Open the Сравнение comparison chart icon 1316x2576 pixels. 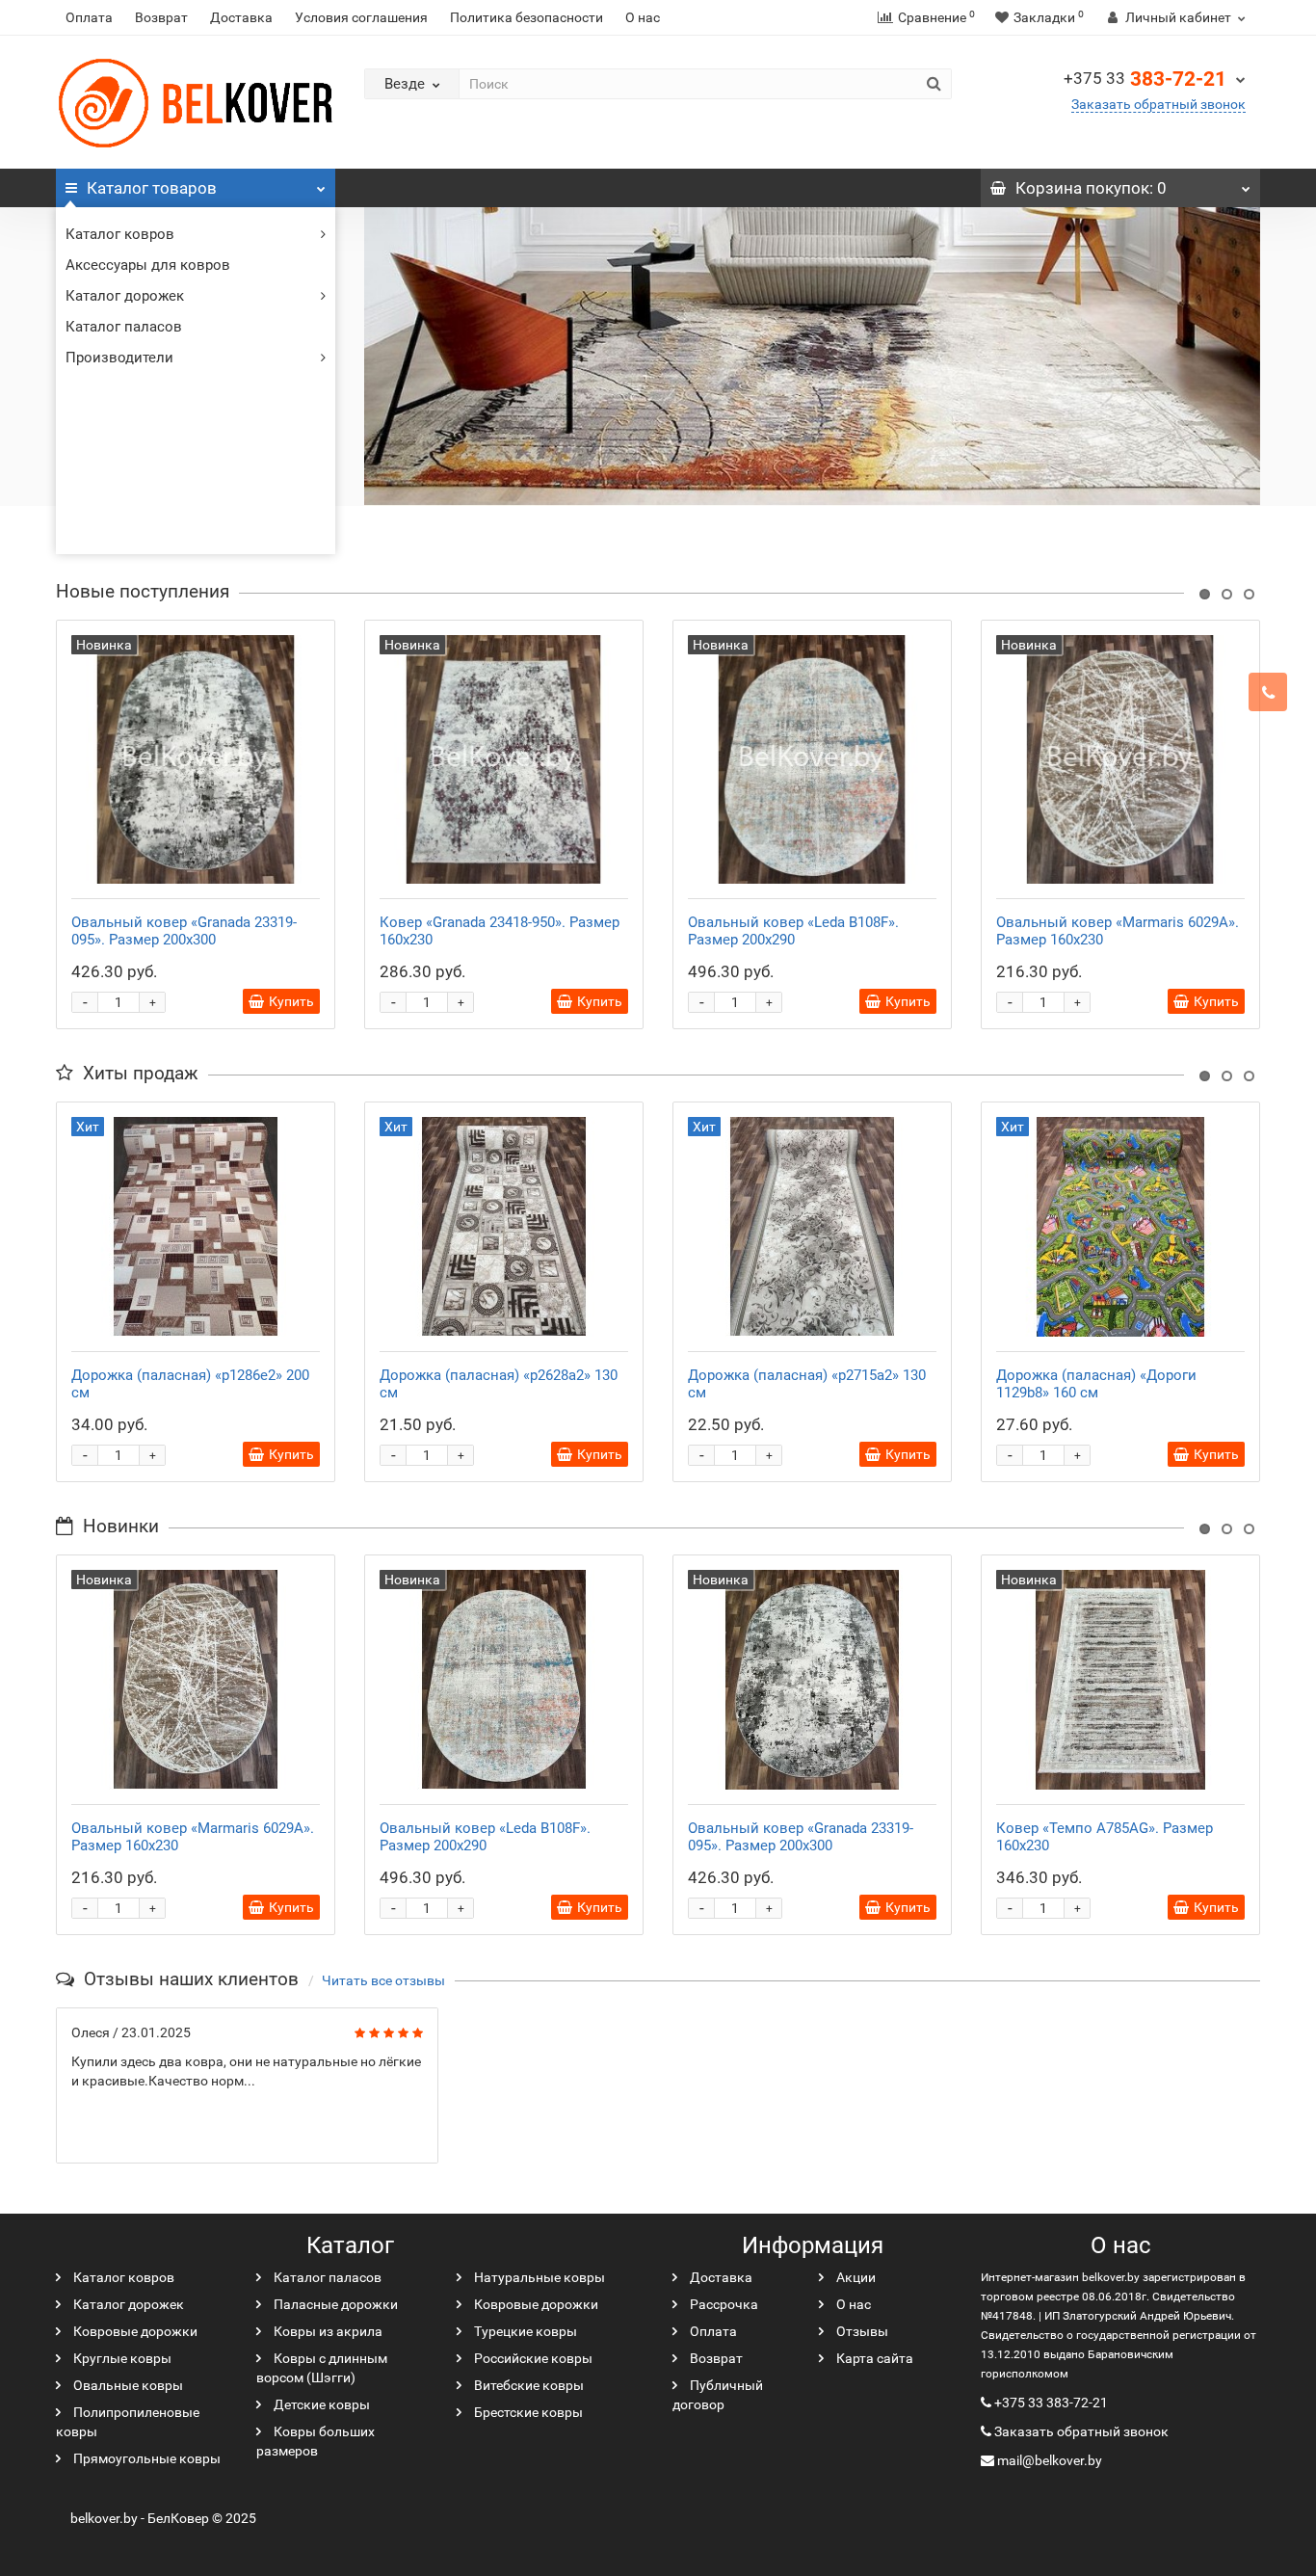(x=884, y=17)
